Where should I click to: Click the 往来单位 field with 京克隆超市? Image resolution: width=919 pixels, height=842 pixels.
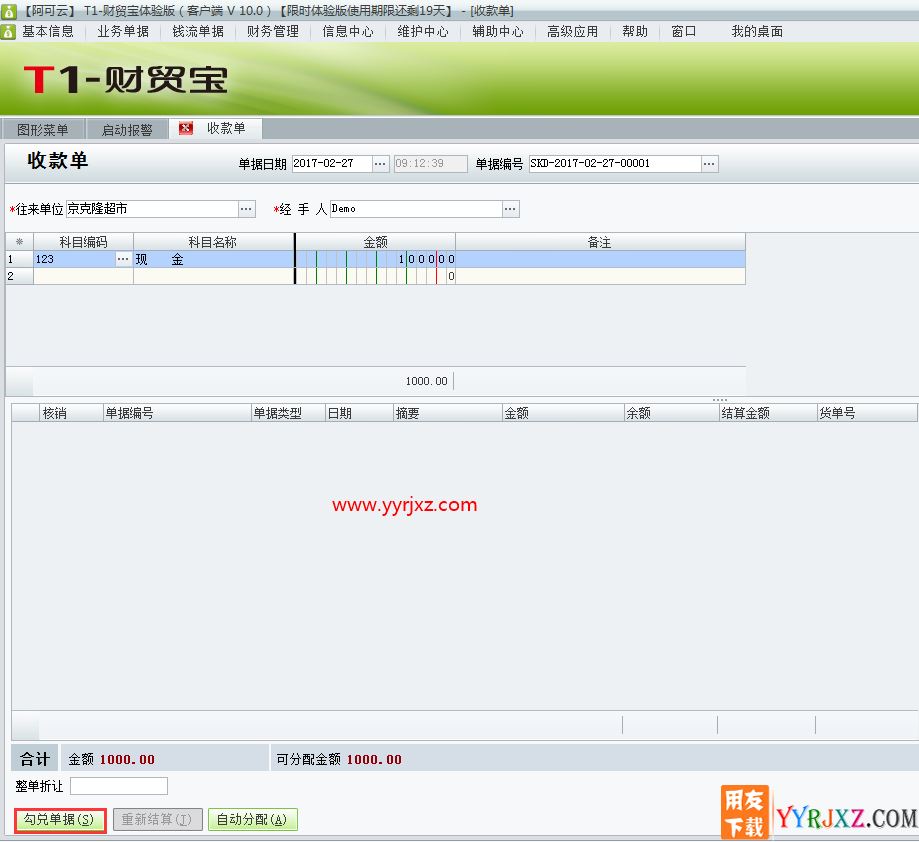152,209
